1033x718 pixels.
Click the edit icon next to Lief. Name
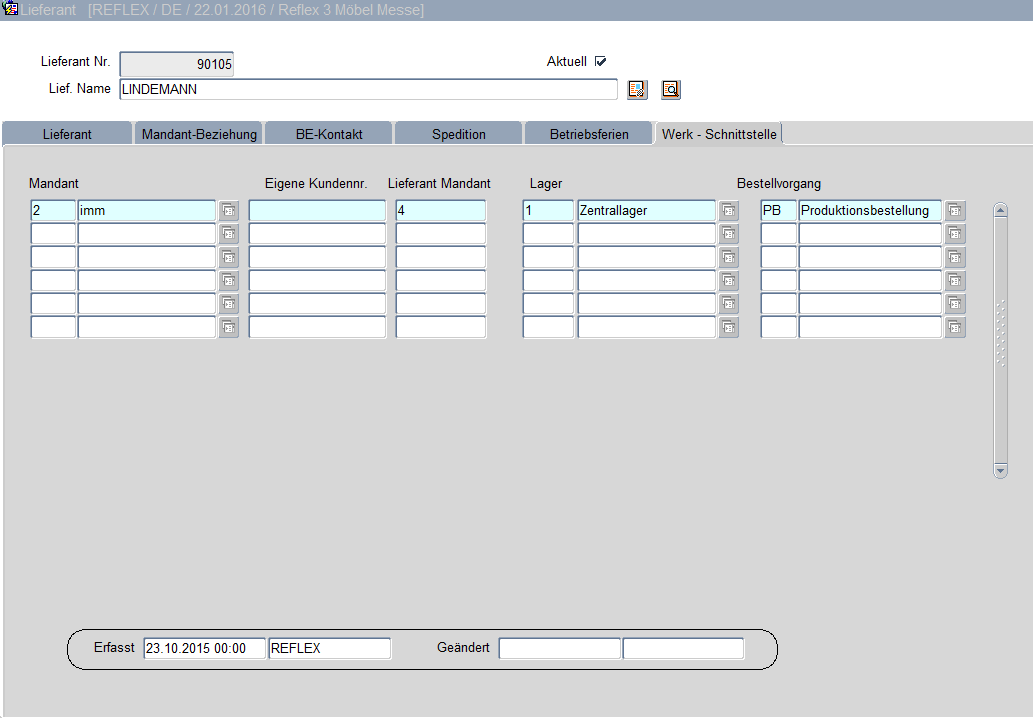(x=637, y=90)
